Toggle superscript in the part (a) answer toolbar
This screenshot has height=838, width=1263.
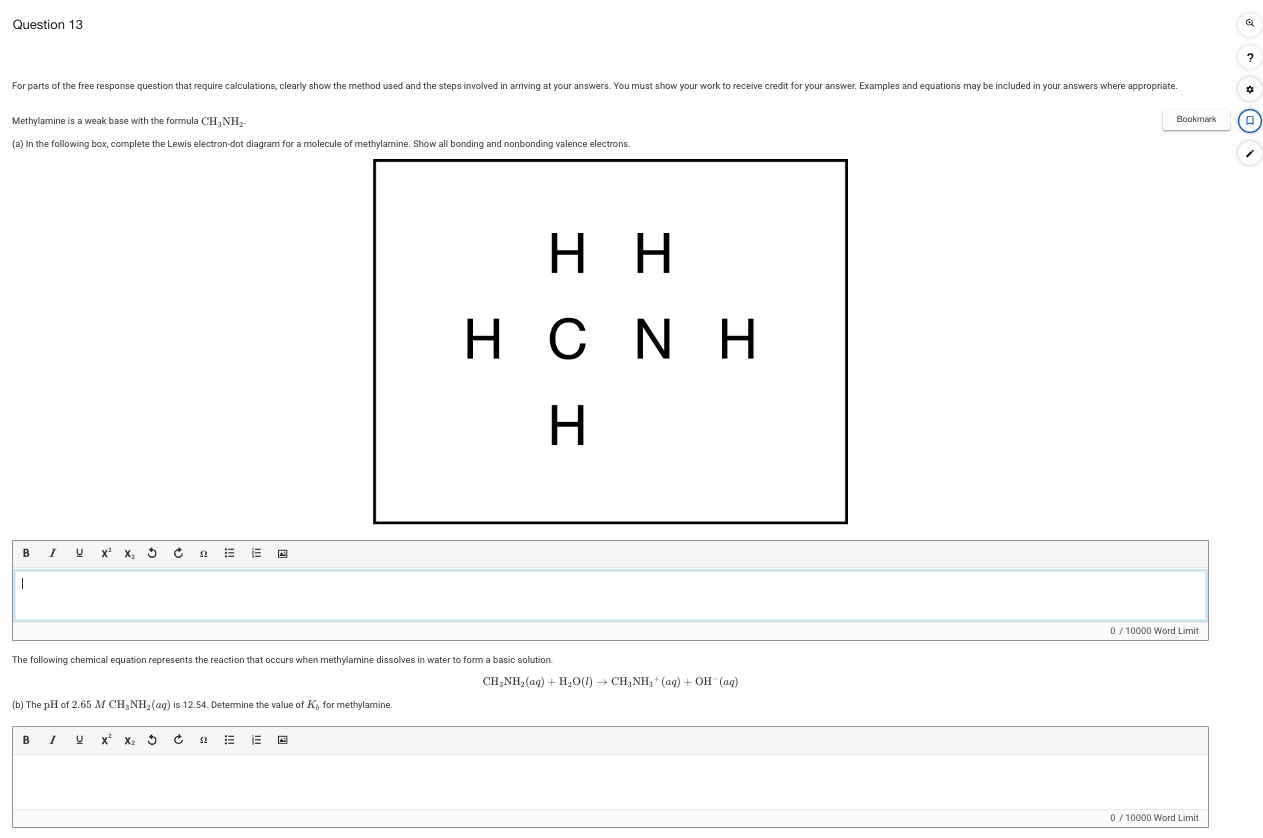tap(105, 553)
